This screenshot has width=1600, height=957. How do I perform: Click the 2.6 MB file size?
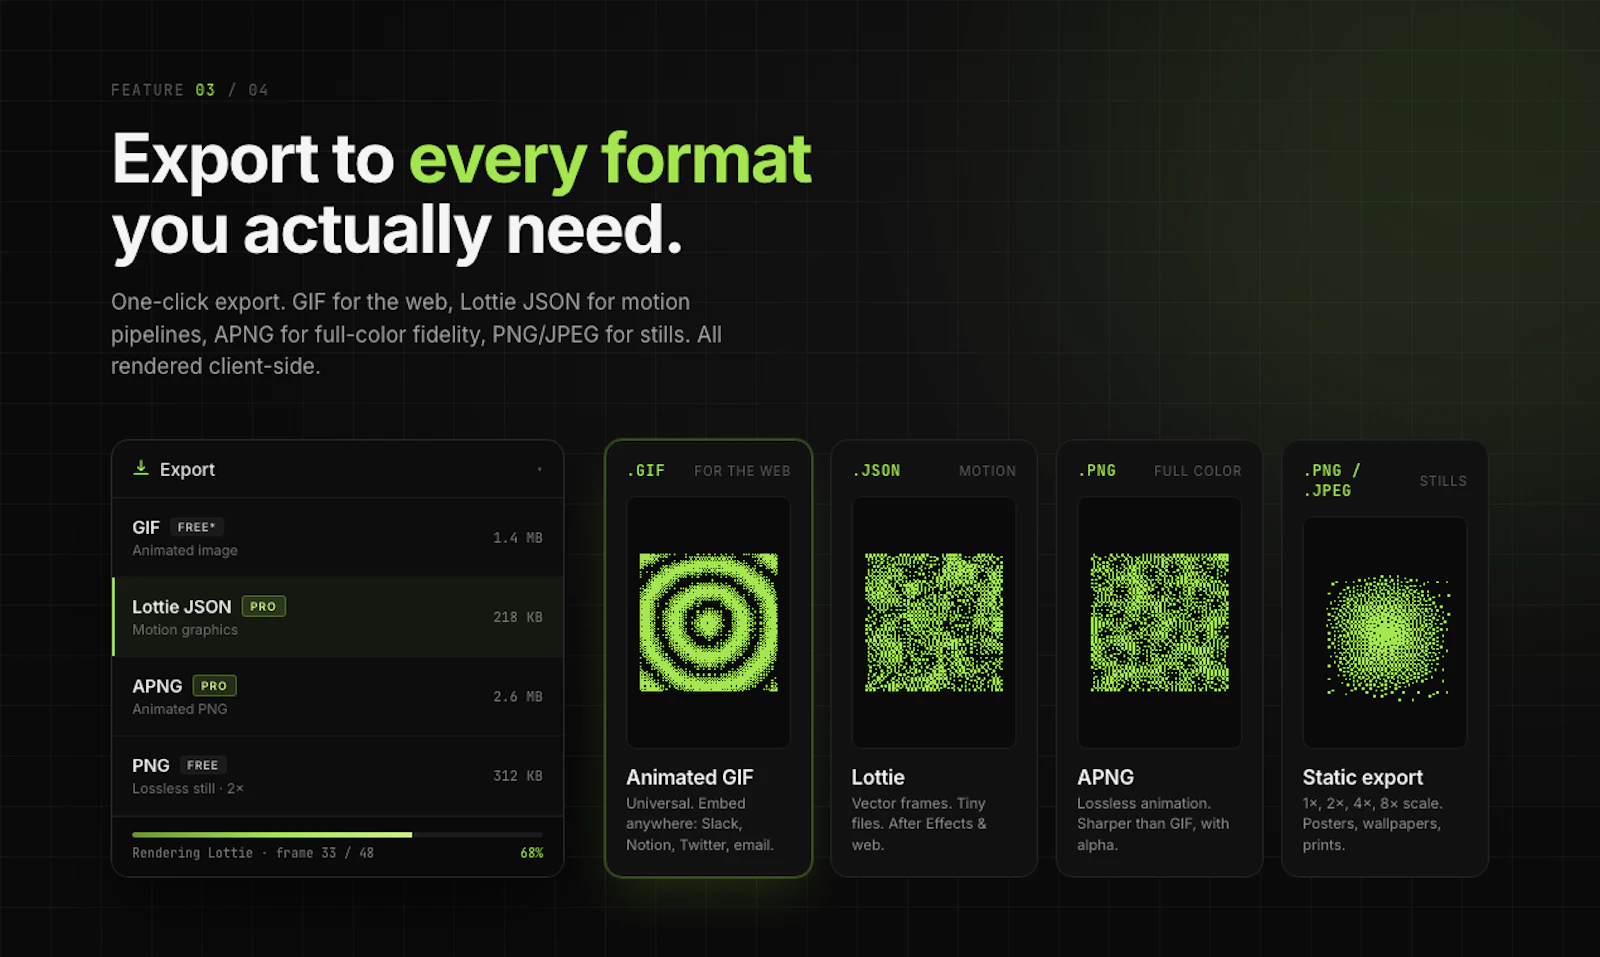pyautogui.click(x=518, y=696)
